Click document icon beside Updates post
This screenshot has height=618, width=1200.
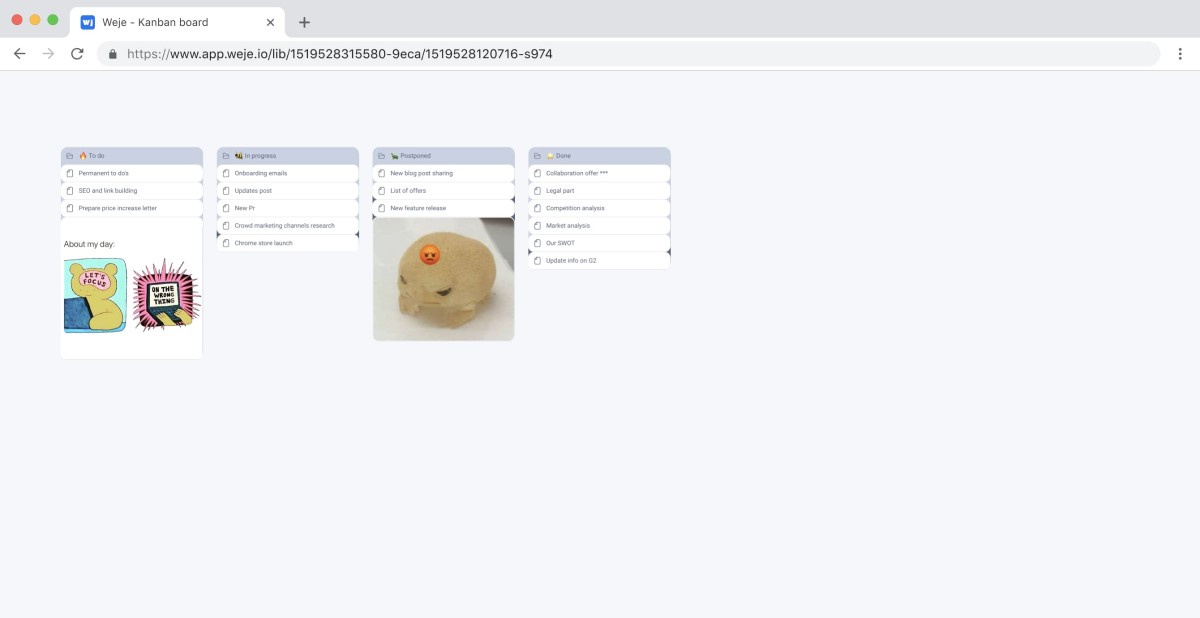pyautogui.click(x=226, y=191)
